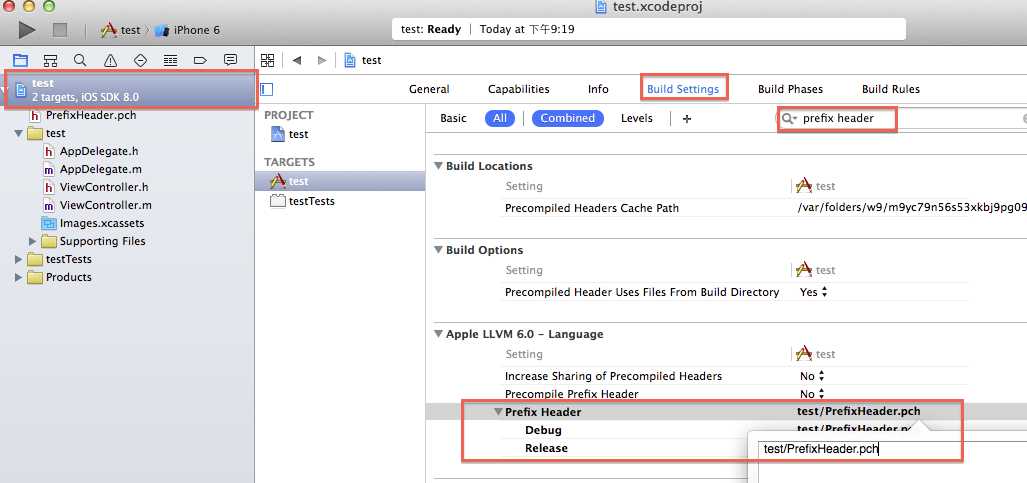Open Images.xcassets

pos(102,223)
